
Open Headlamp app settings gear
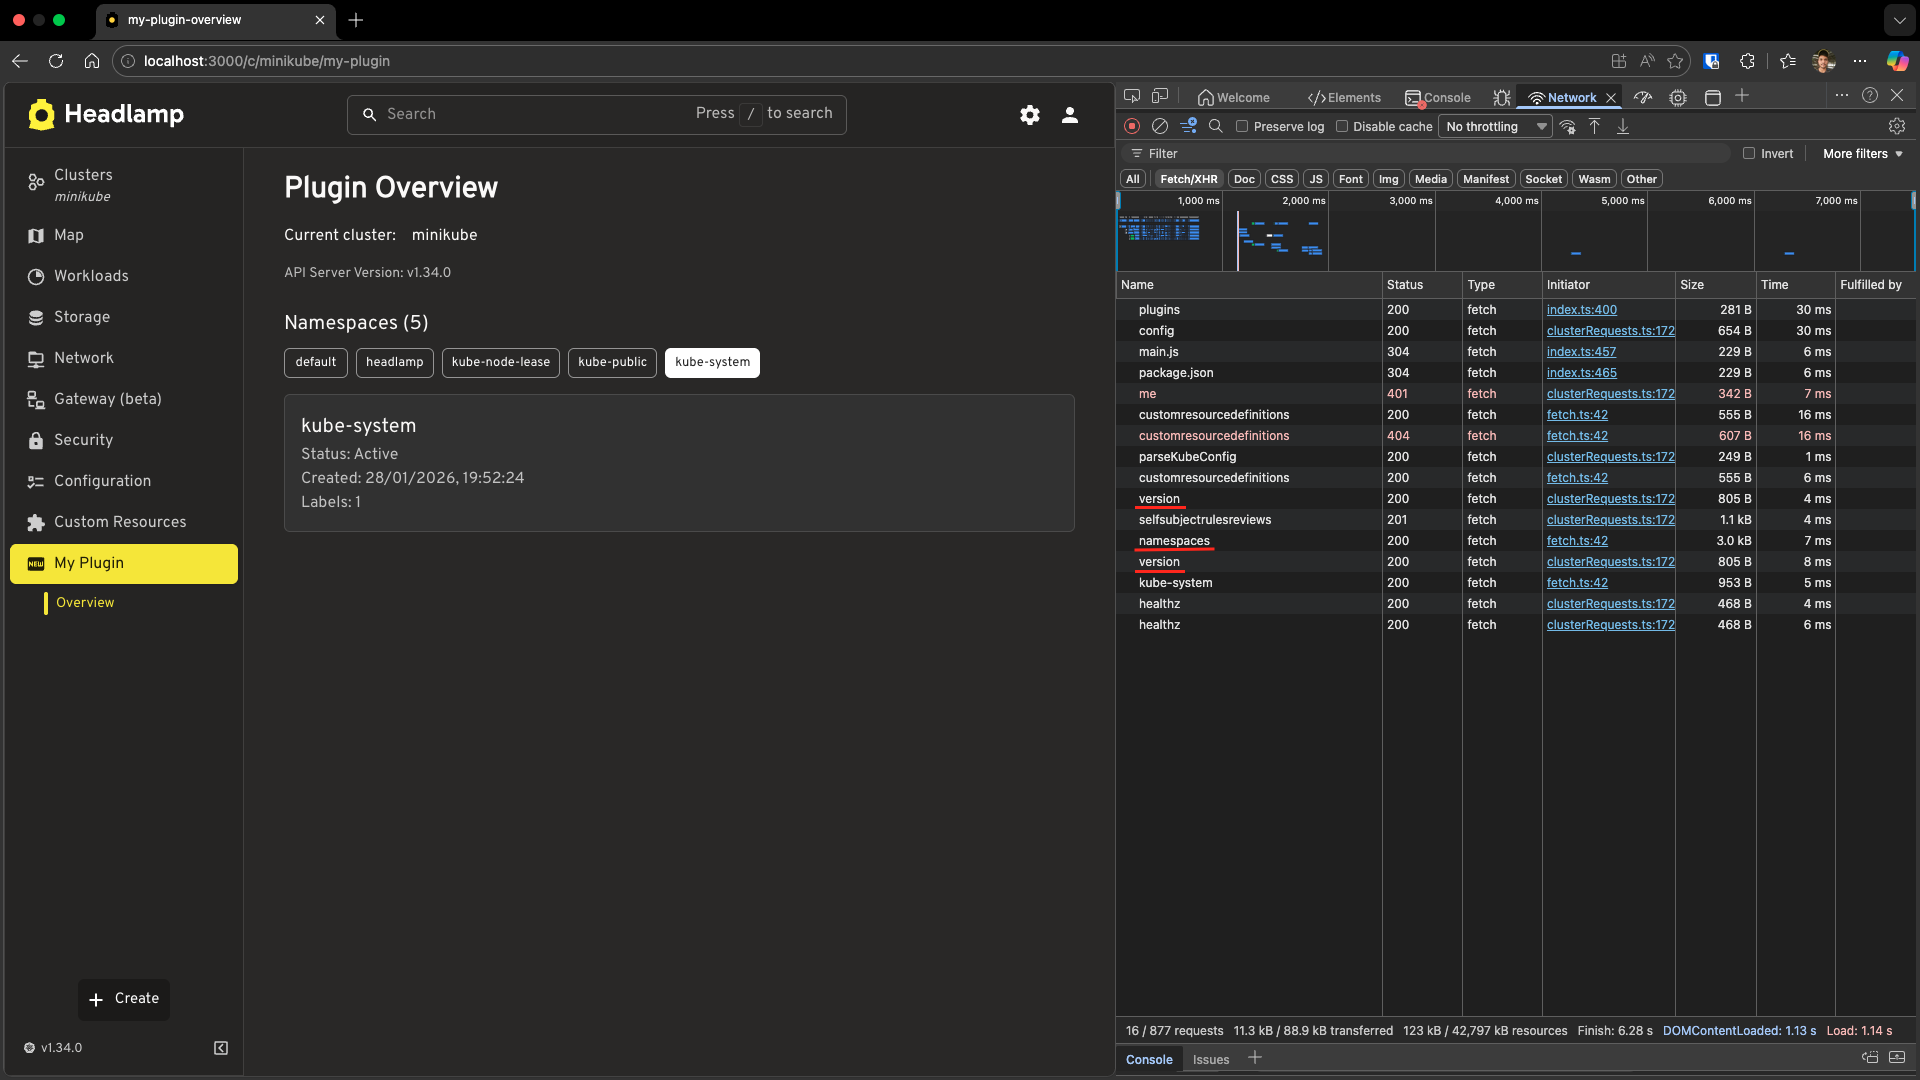(1030, 115)
